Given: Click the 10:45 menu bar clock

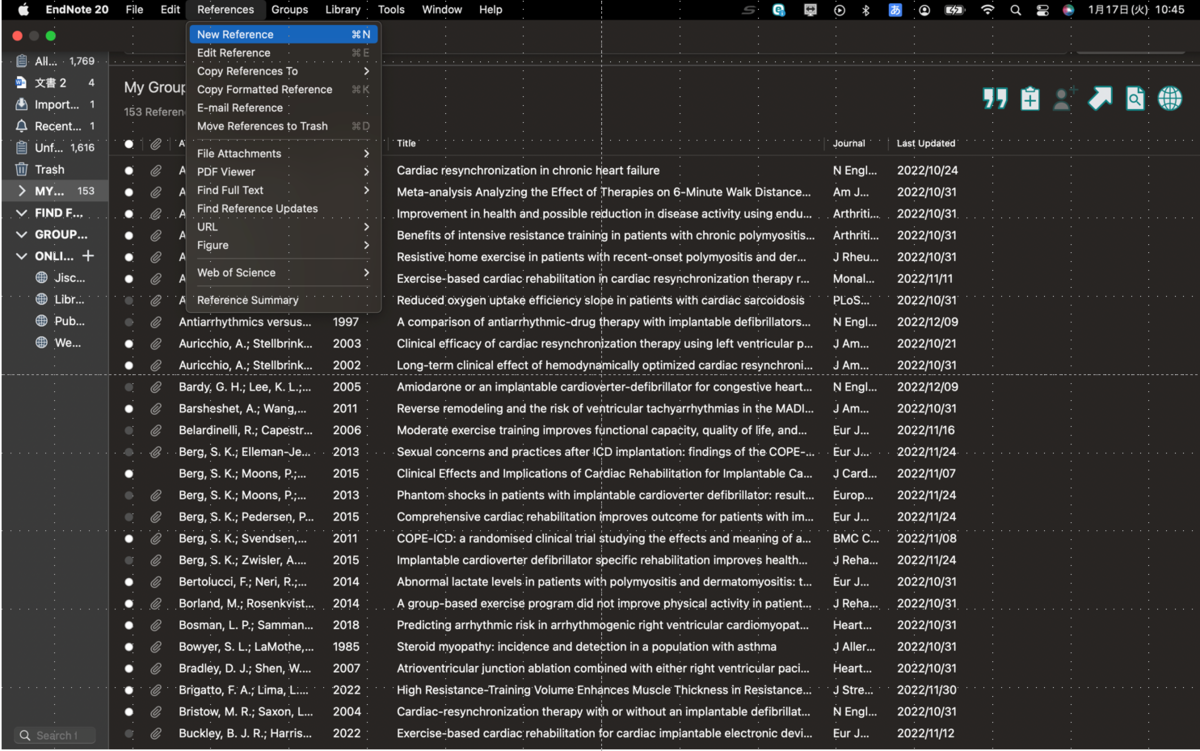Looking at the screenshot, I should [x=1169, y=10].
